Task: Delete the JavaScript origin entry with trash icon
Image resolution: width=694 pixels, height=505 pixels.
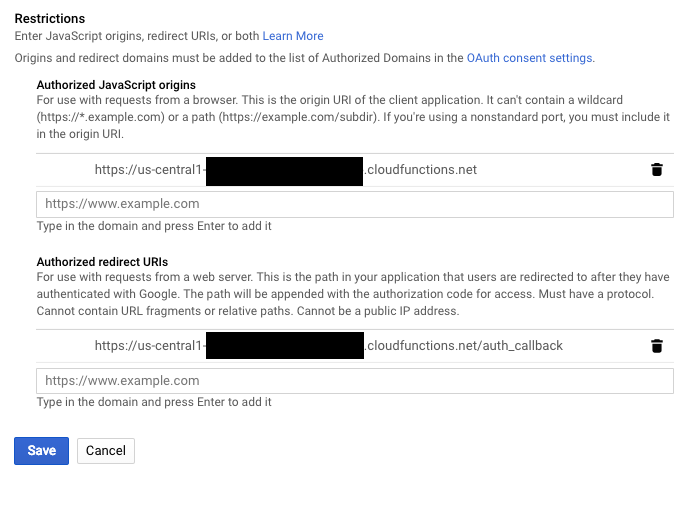Action: coord(656,170)
